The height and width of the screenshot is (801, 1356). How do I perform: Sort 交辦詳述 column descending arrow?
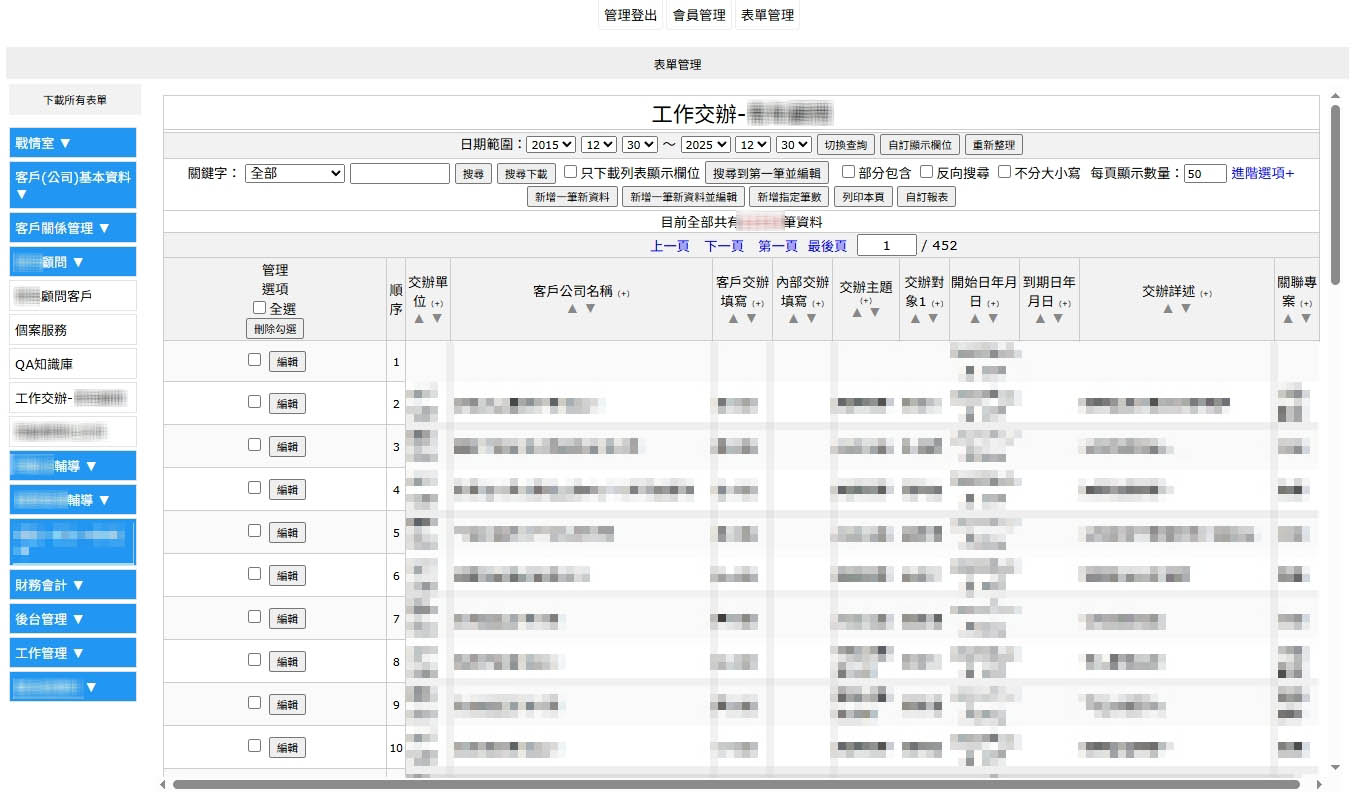(1186, 309)
